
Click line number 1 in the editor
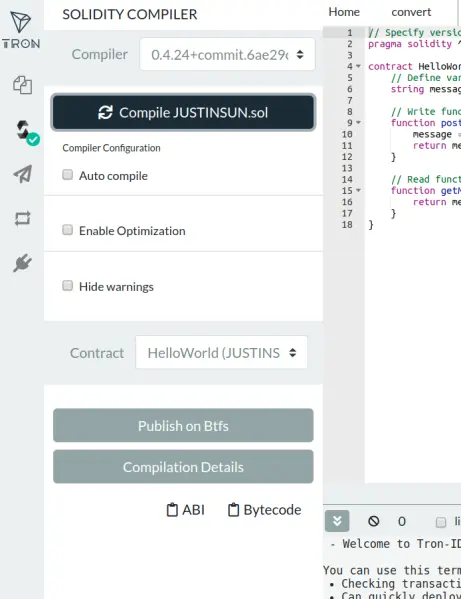(349, 32)
